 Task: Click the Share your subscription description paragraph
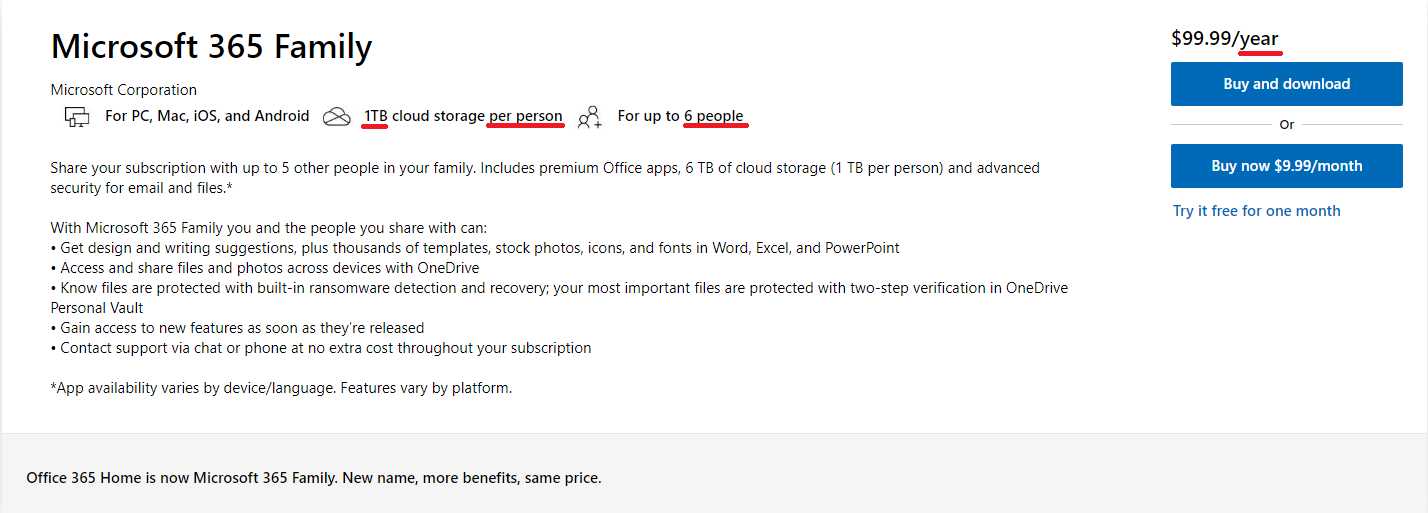pos(545,177)
